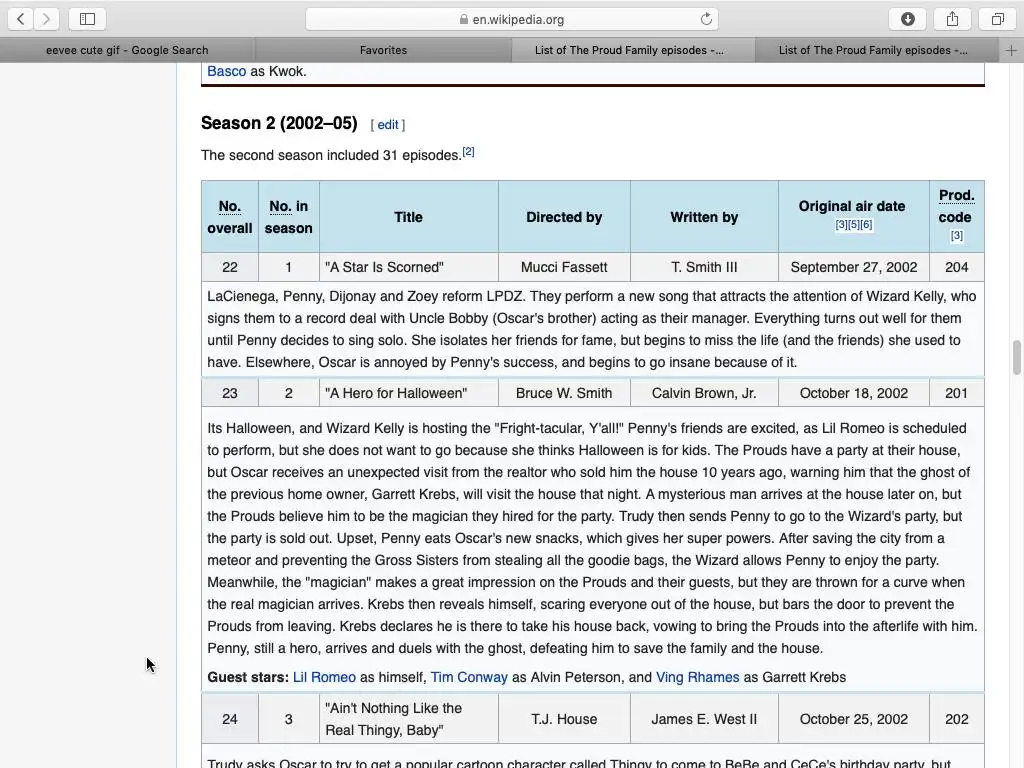Click the padlock in the address bar
This screenshot has height=768, width=1024.
click(x=464, y=19)
